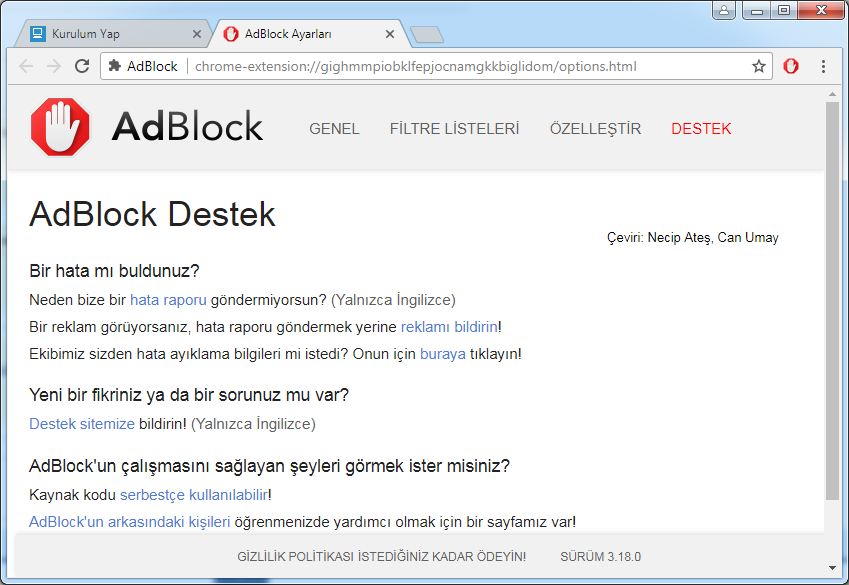
Task: Open GİZLİLİK POLİTİKASI in the footer
Action: coord(295,557)
